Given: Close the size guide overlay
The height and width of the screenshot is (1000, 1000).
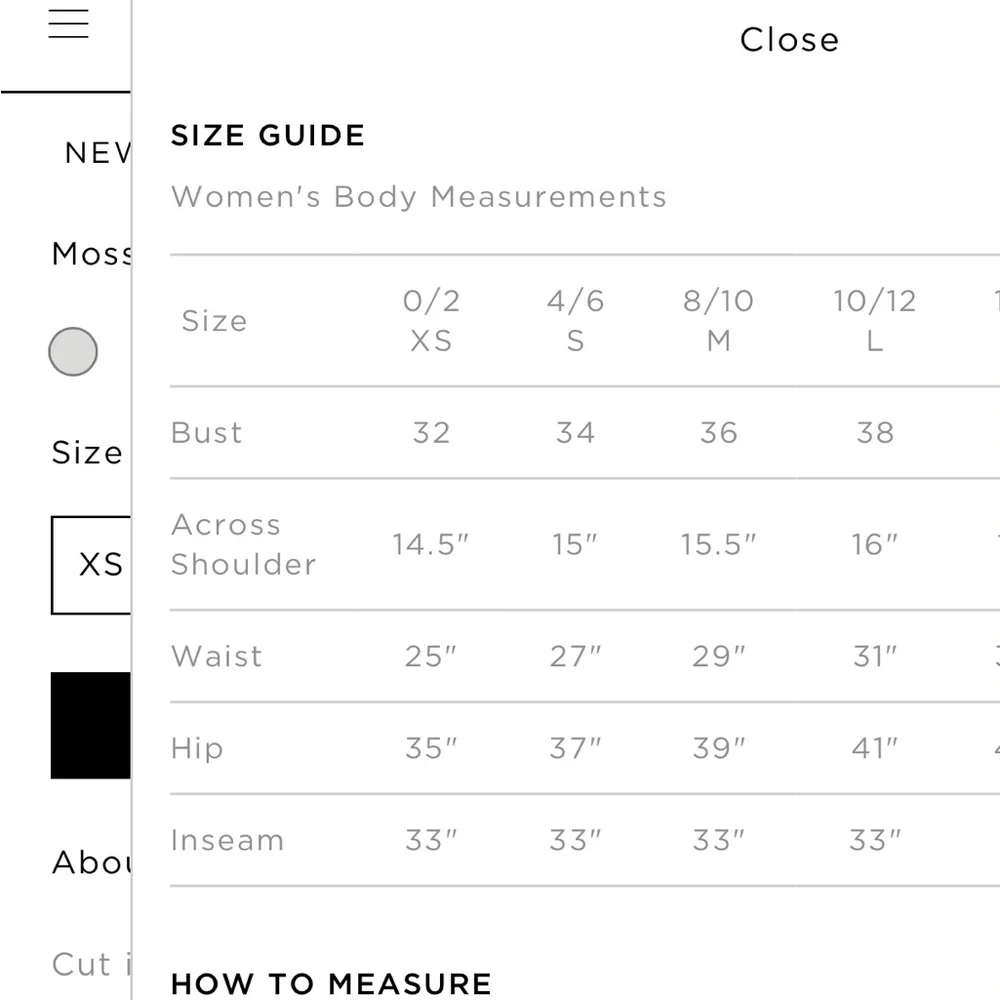Looking at the screenshot, I should [x=789, y=39].
